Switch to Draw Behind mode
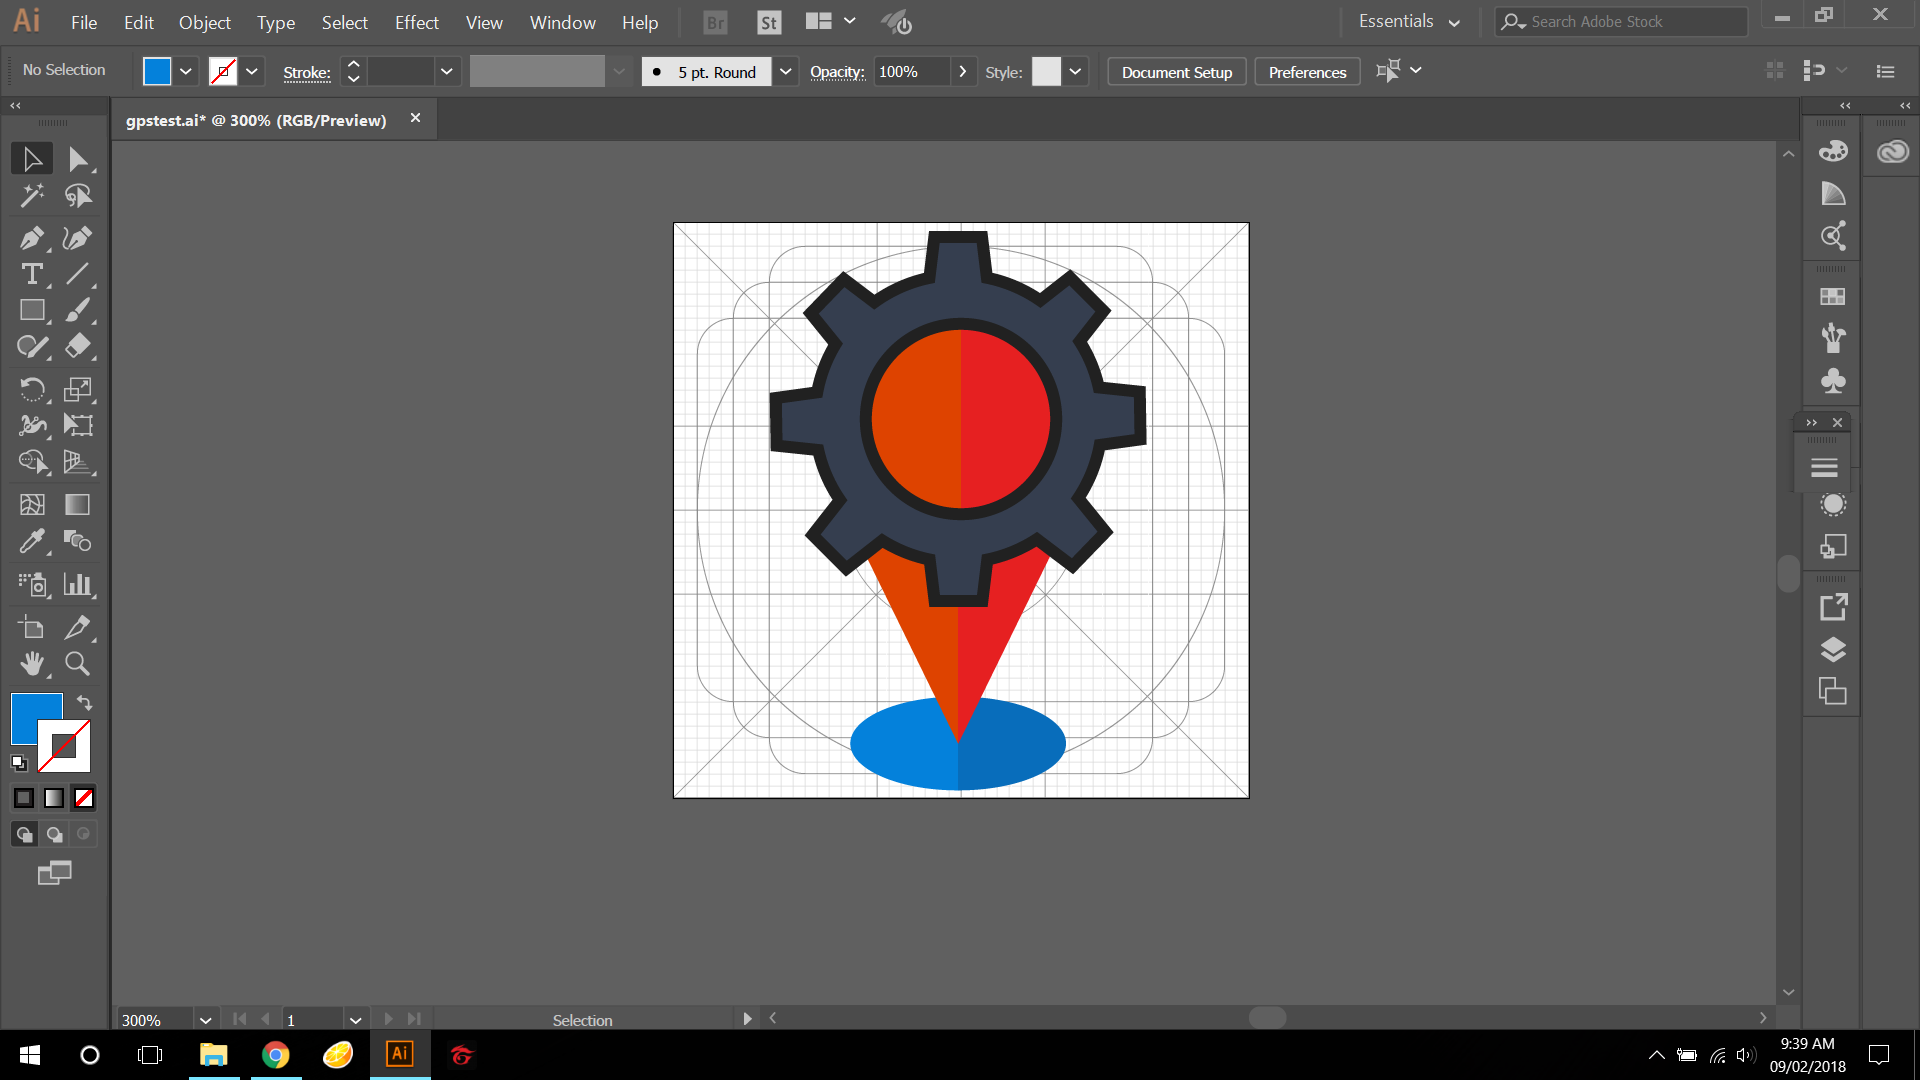This screenshot has width=1920, height=1080. 54,834
